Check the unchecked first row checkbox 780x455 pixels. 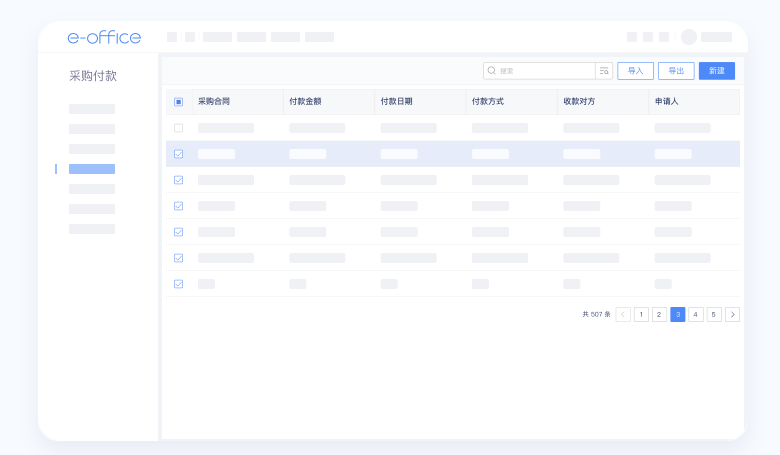(179, 128)
